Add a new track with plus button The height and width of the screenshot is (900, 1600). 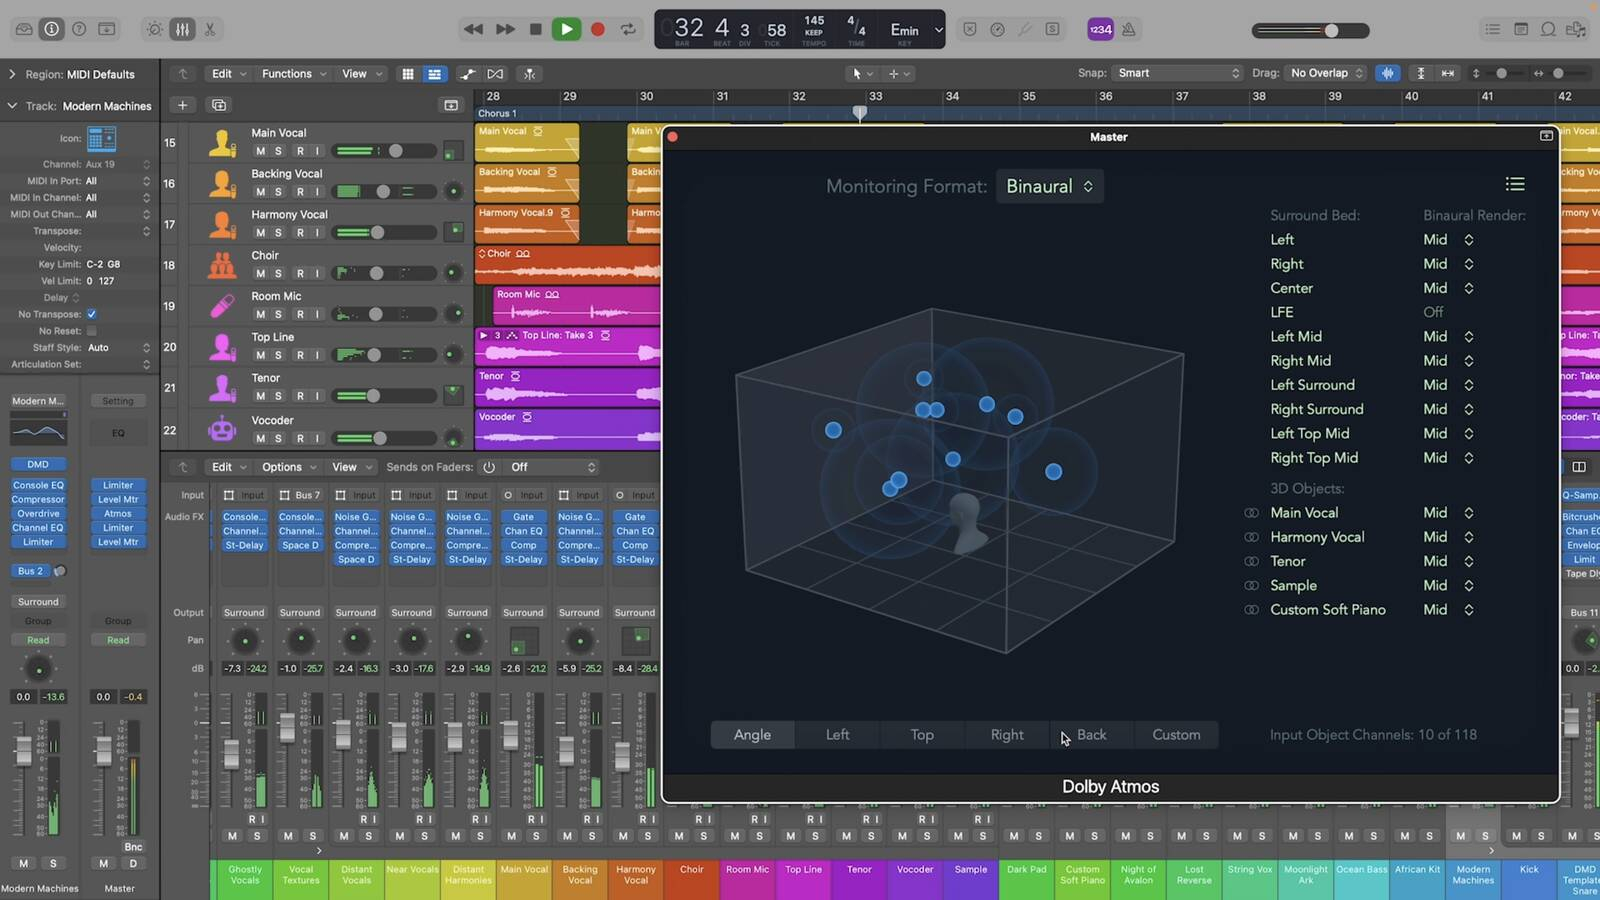click(x=182, y=105)
